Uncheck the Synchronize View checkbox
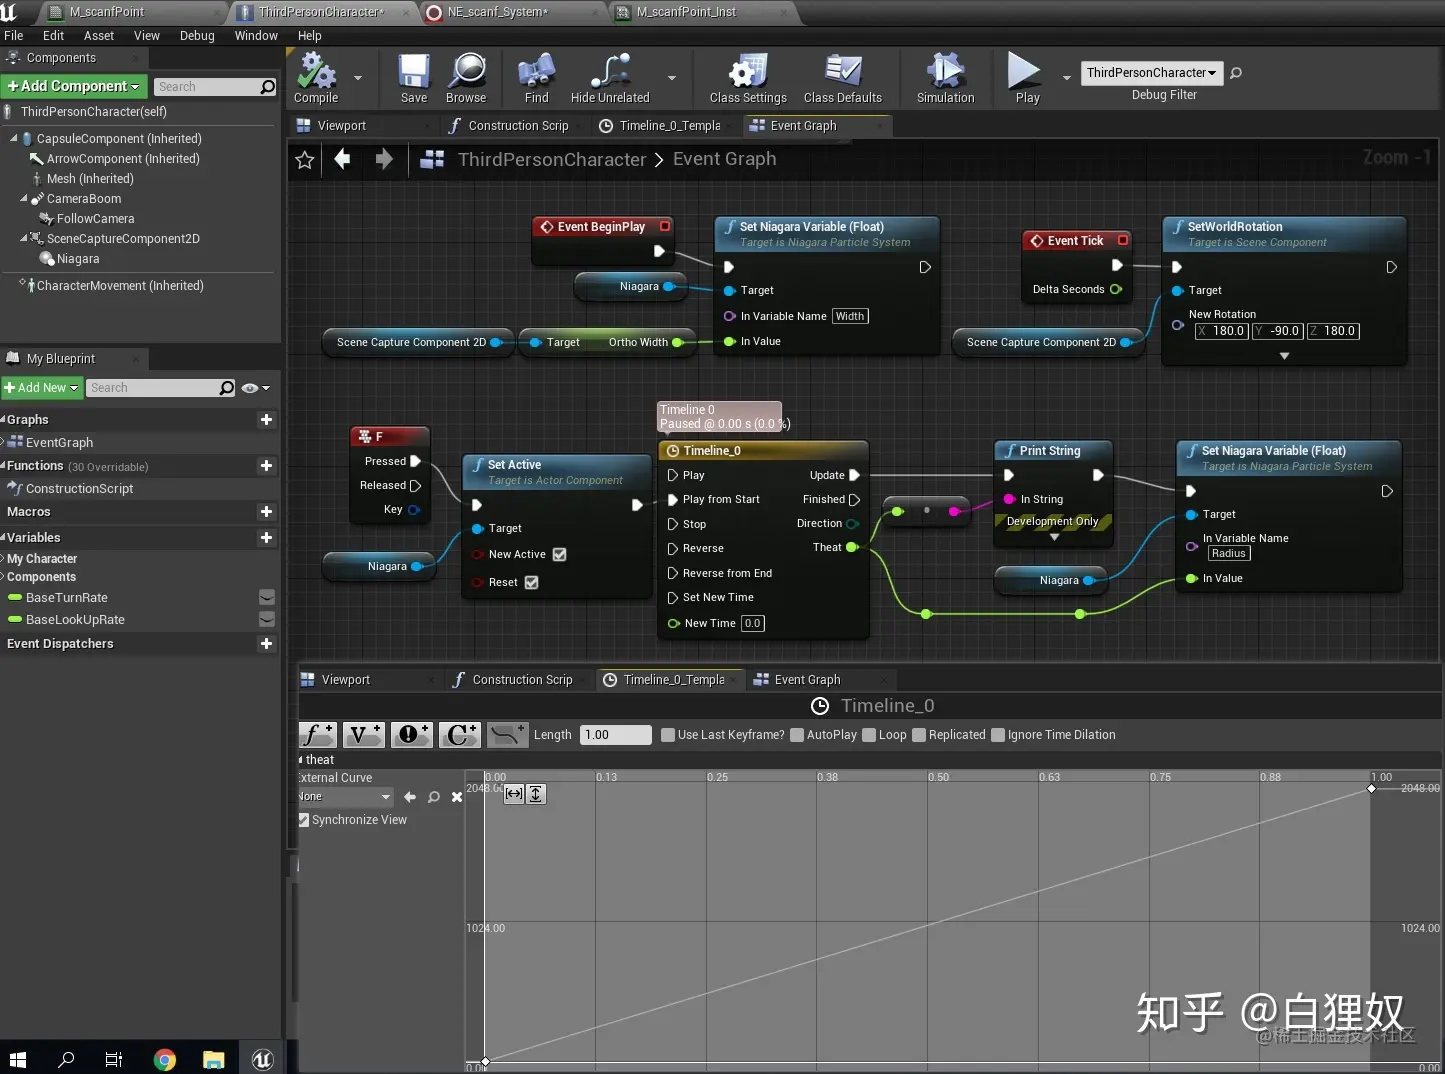The image size is (1445, 1074). point(303,820)
